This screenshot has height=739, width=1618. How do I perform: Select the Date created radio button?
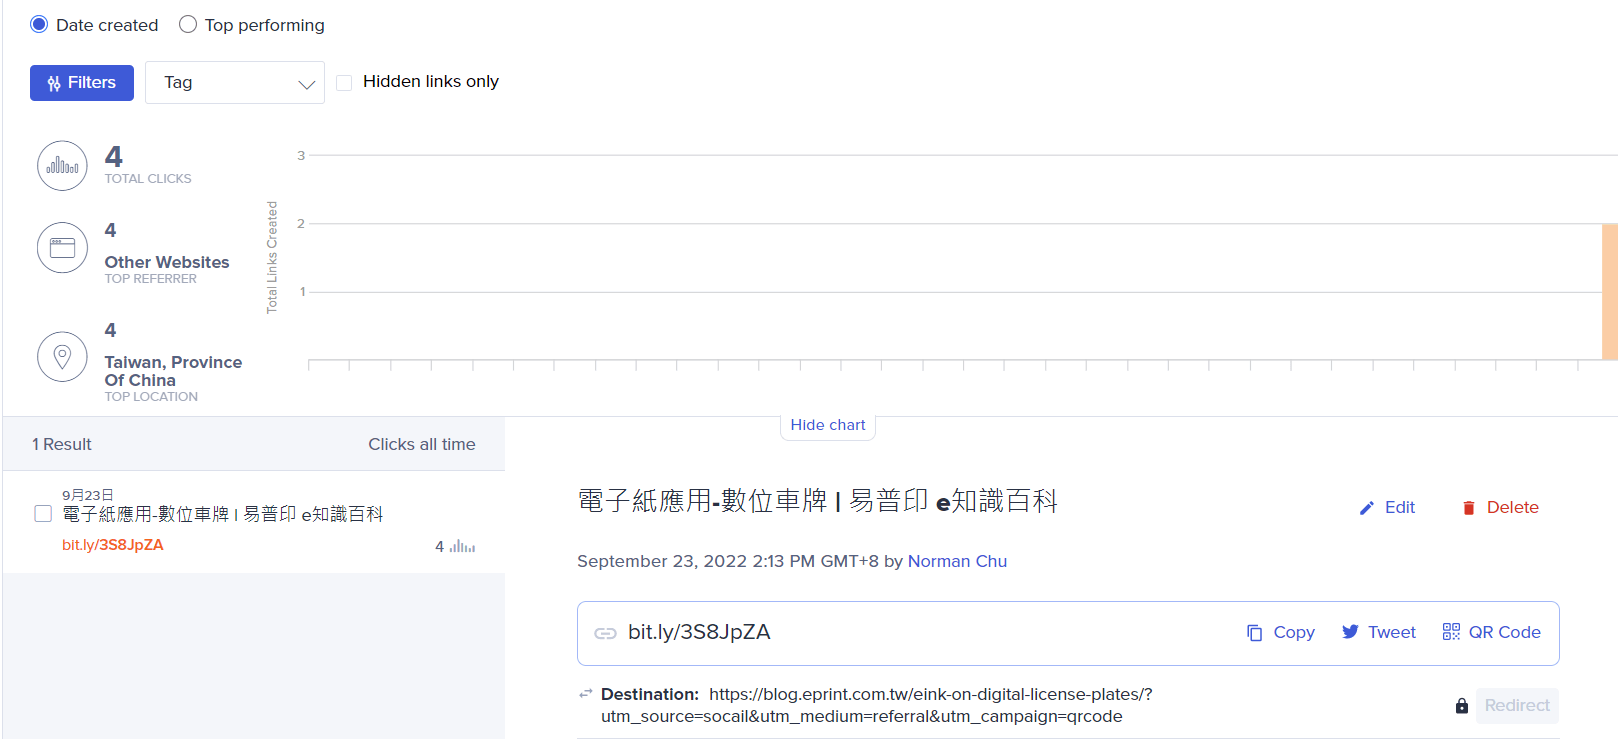tap(39, 25)
